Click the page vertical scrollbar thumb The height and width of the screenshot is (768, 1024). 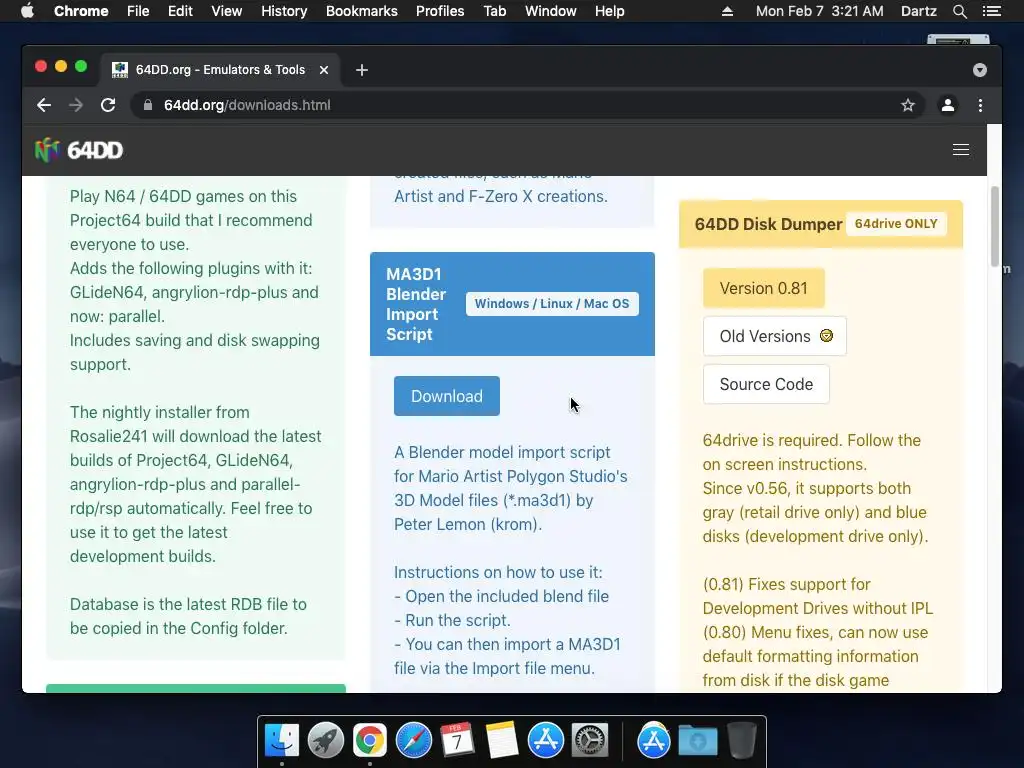point(995,226)
